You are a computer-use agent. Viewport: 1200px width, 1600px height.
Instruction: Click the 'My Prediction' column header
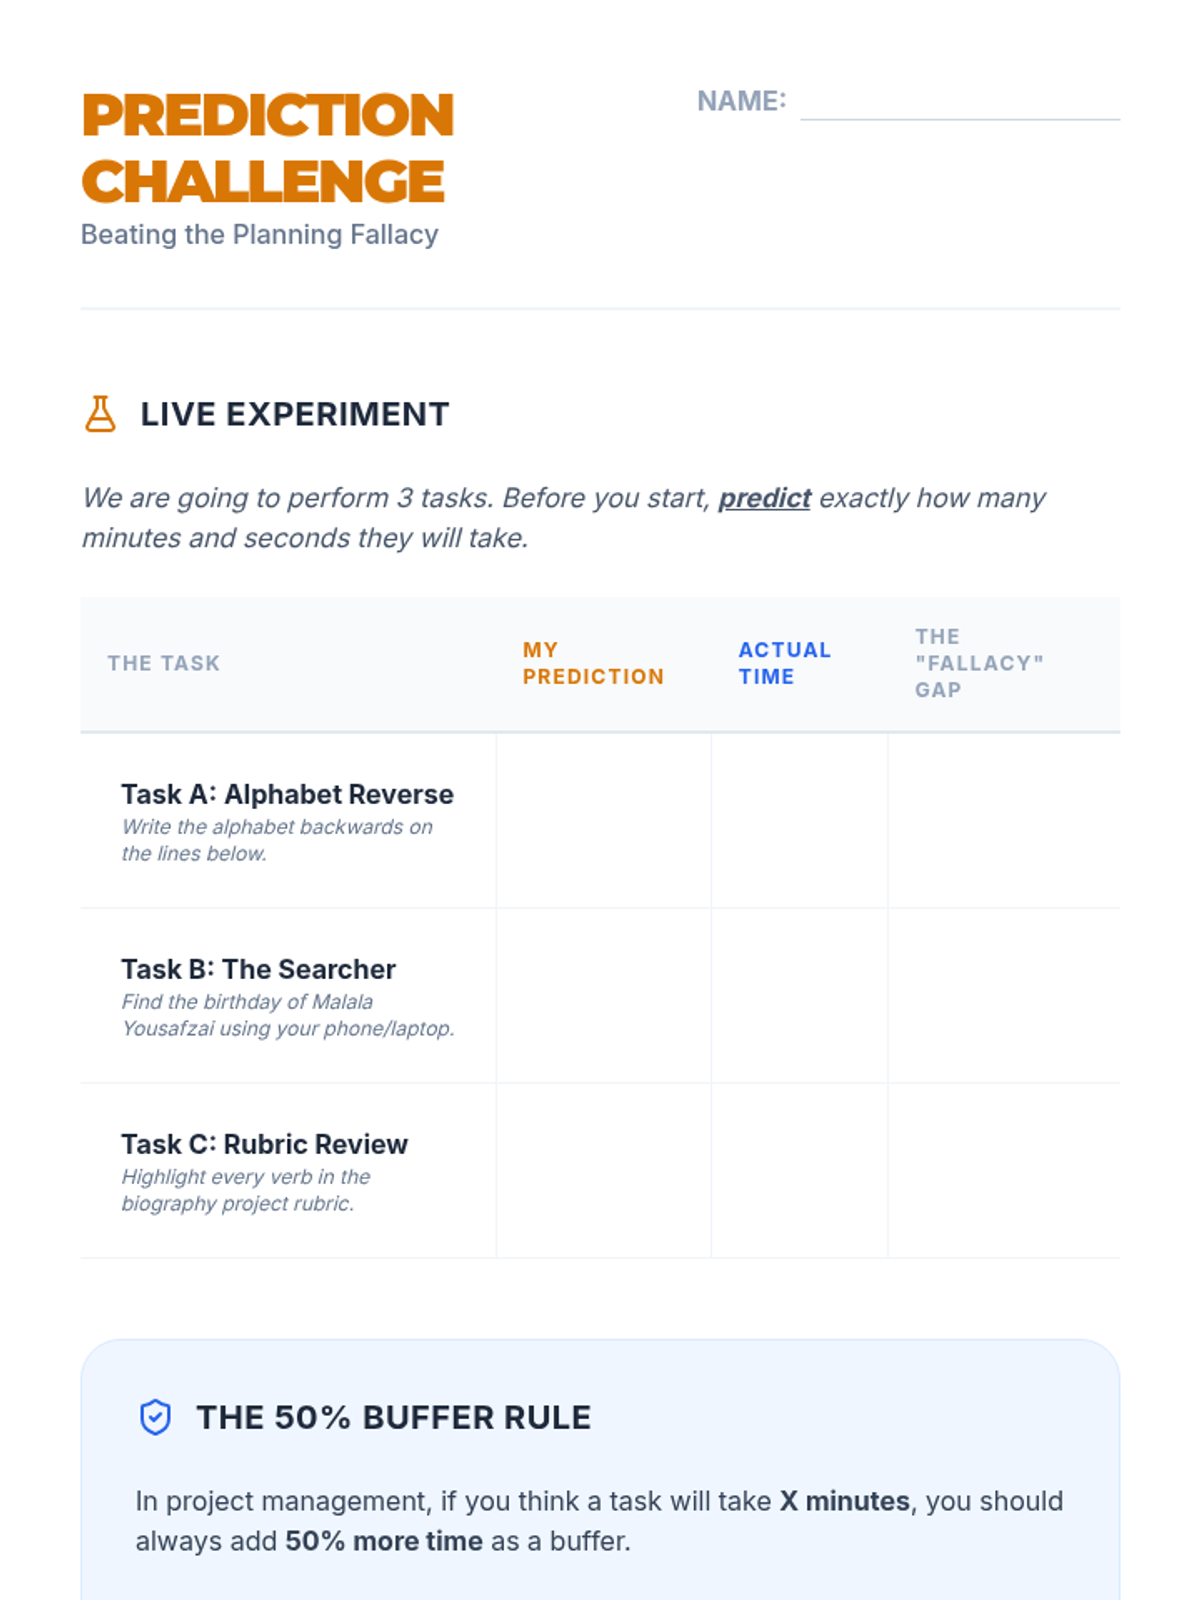(593, 663)
